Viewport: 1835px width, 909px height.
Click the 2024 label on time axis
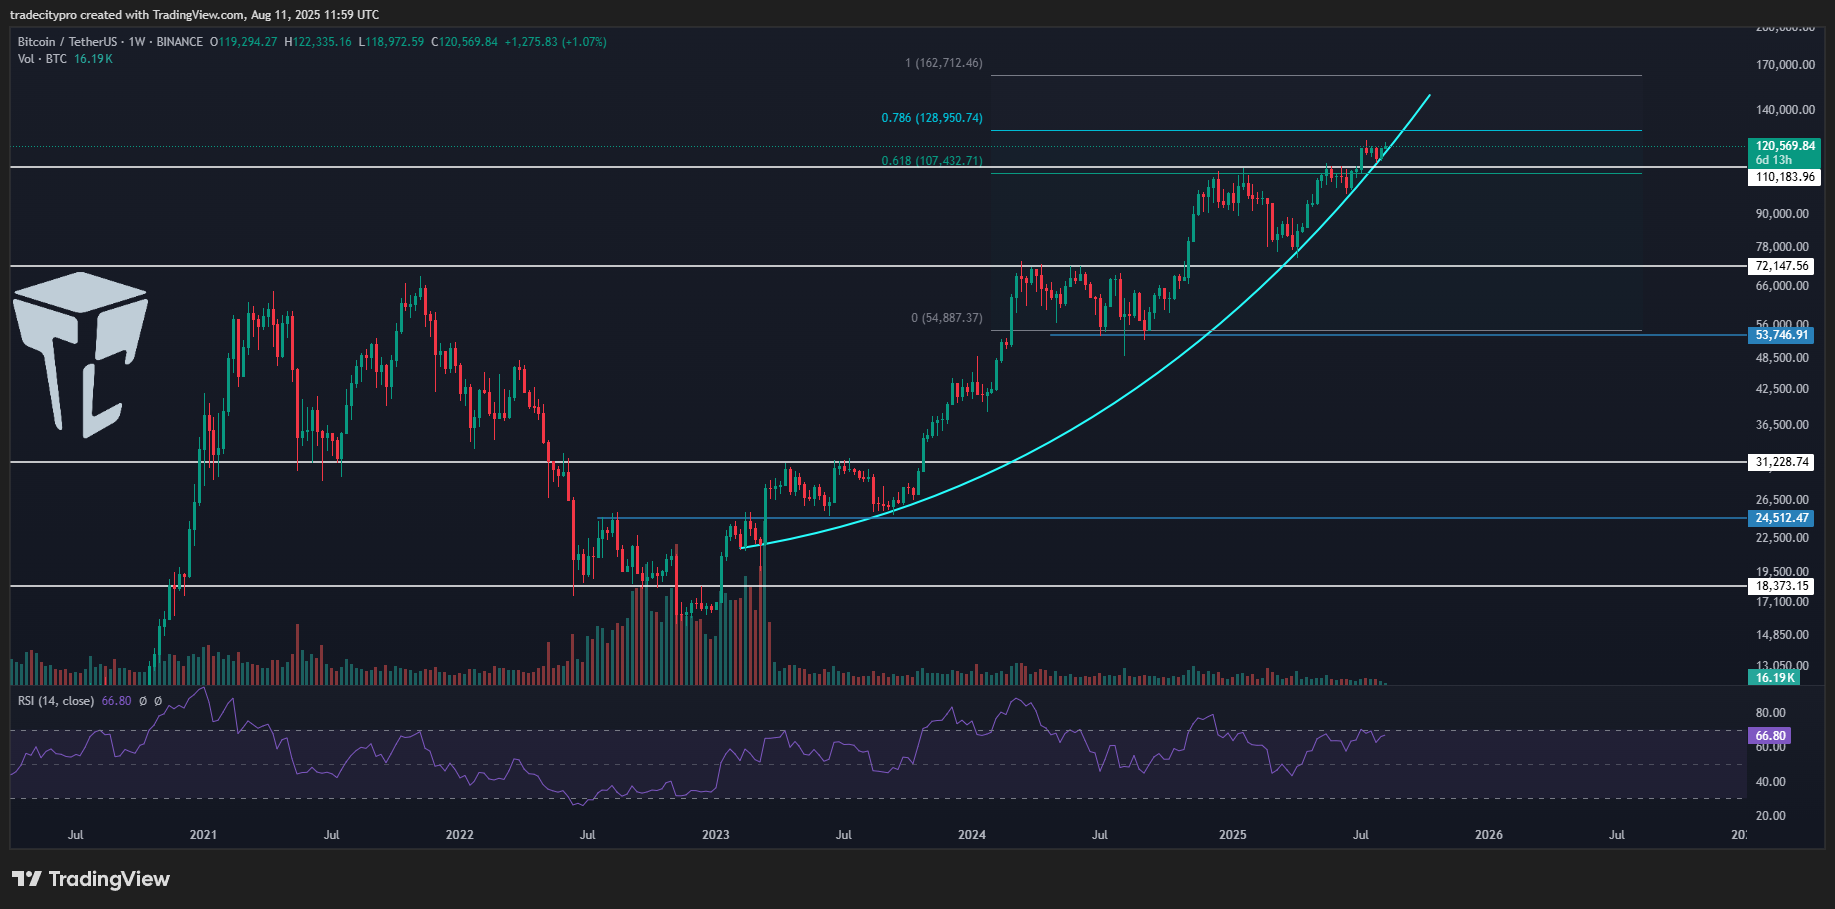[971, 835]
